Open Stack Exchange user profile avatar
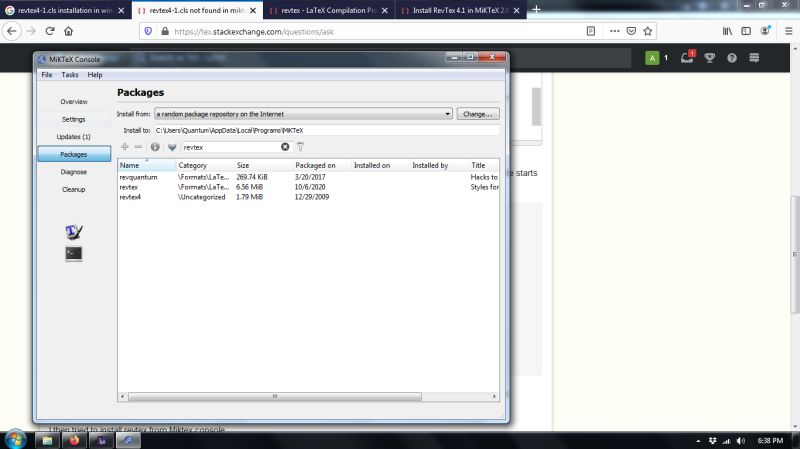Image resolution: width=800 pixels, height=449 pixels. click(652, 58)
